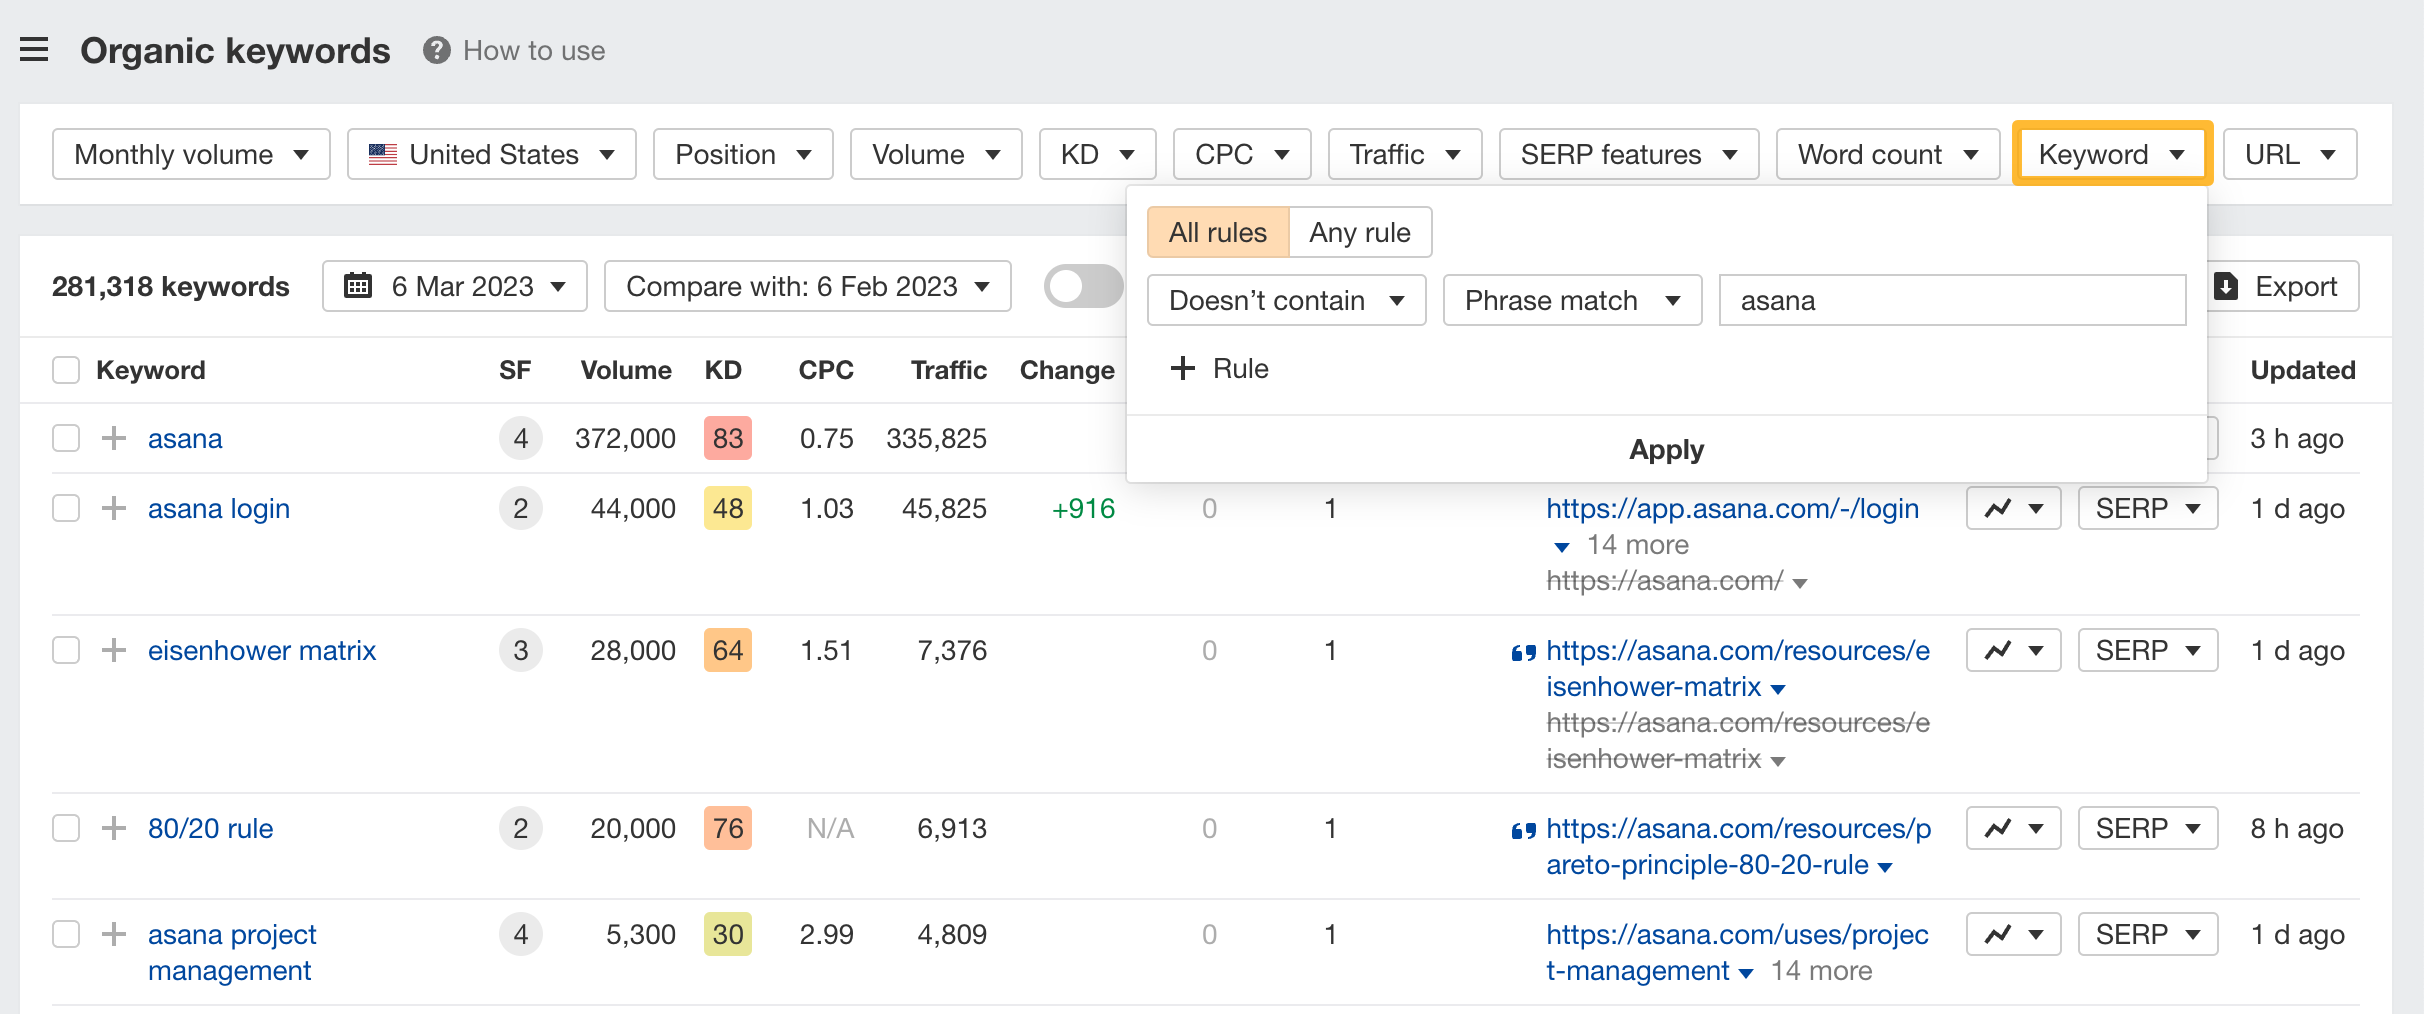Open the 80/20 rule keyword link

tap(211, 828)
